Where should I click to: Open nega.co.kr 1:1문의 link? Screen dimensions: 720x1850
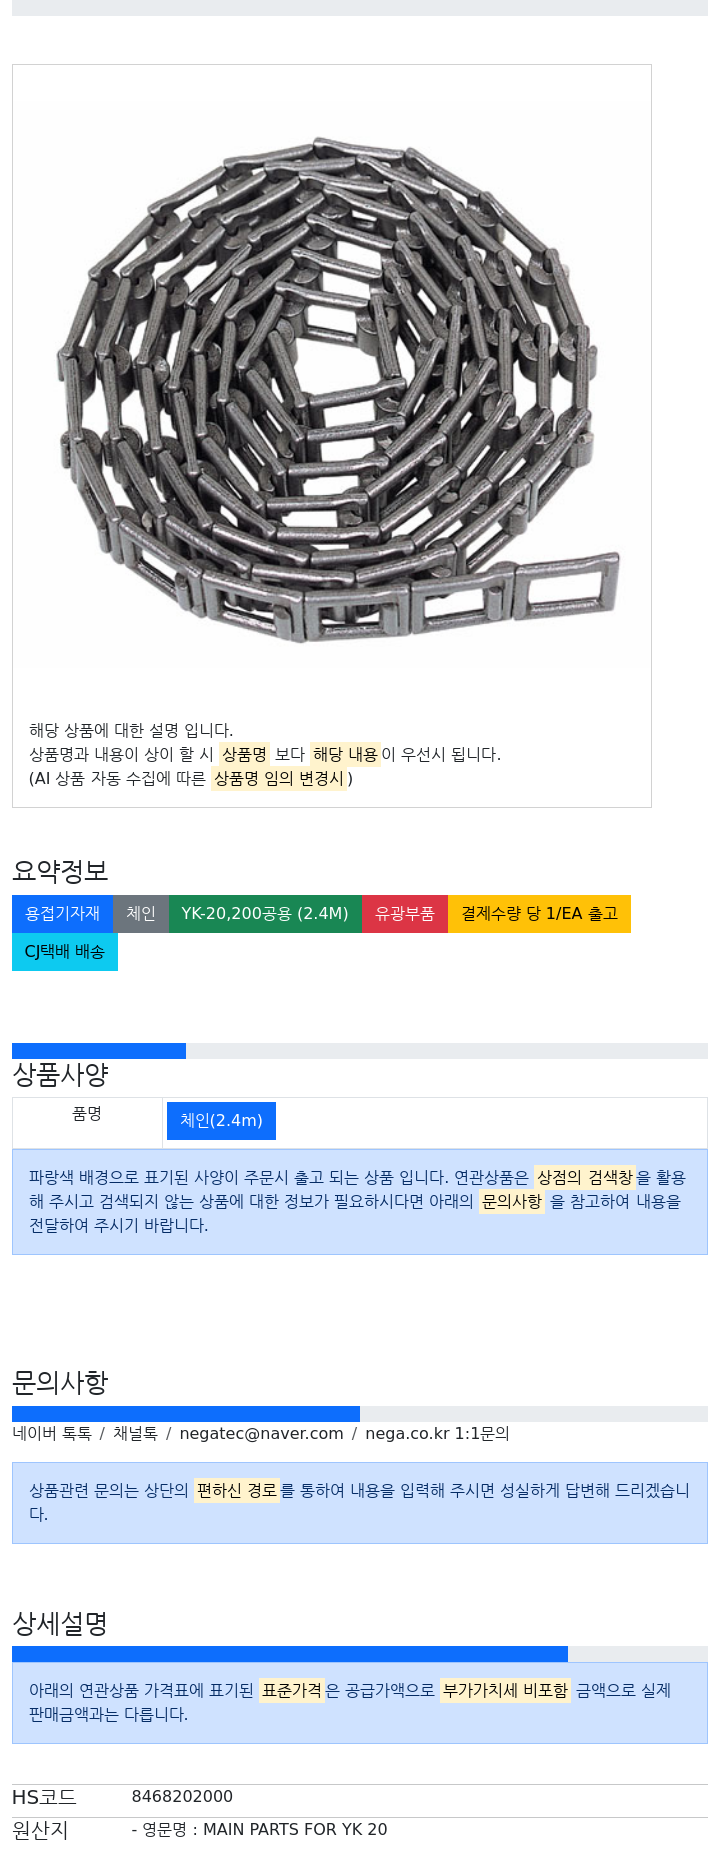click(437, 1434)
